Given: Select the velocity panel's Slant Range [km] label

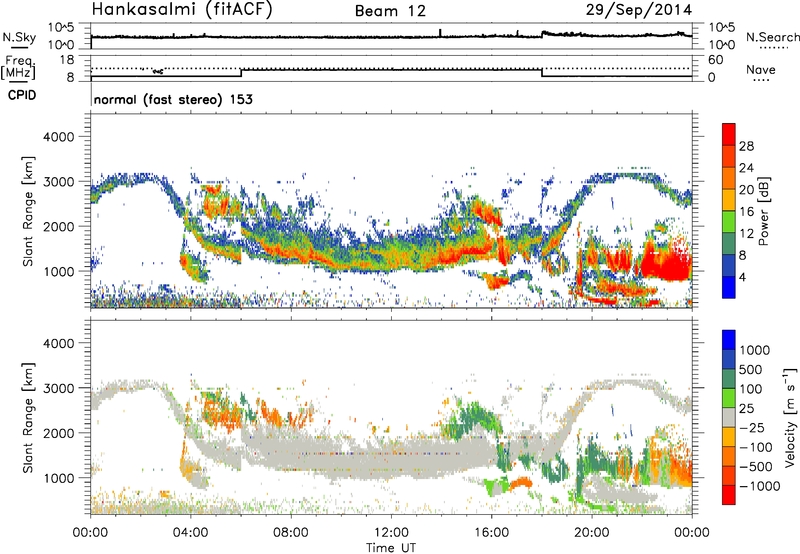Looking at the screenshot, I should (28, 417).
